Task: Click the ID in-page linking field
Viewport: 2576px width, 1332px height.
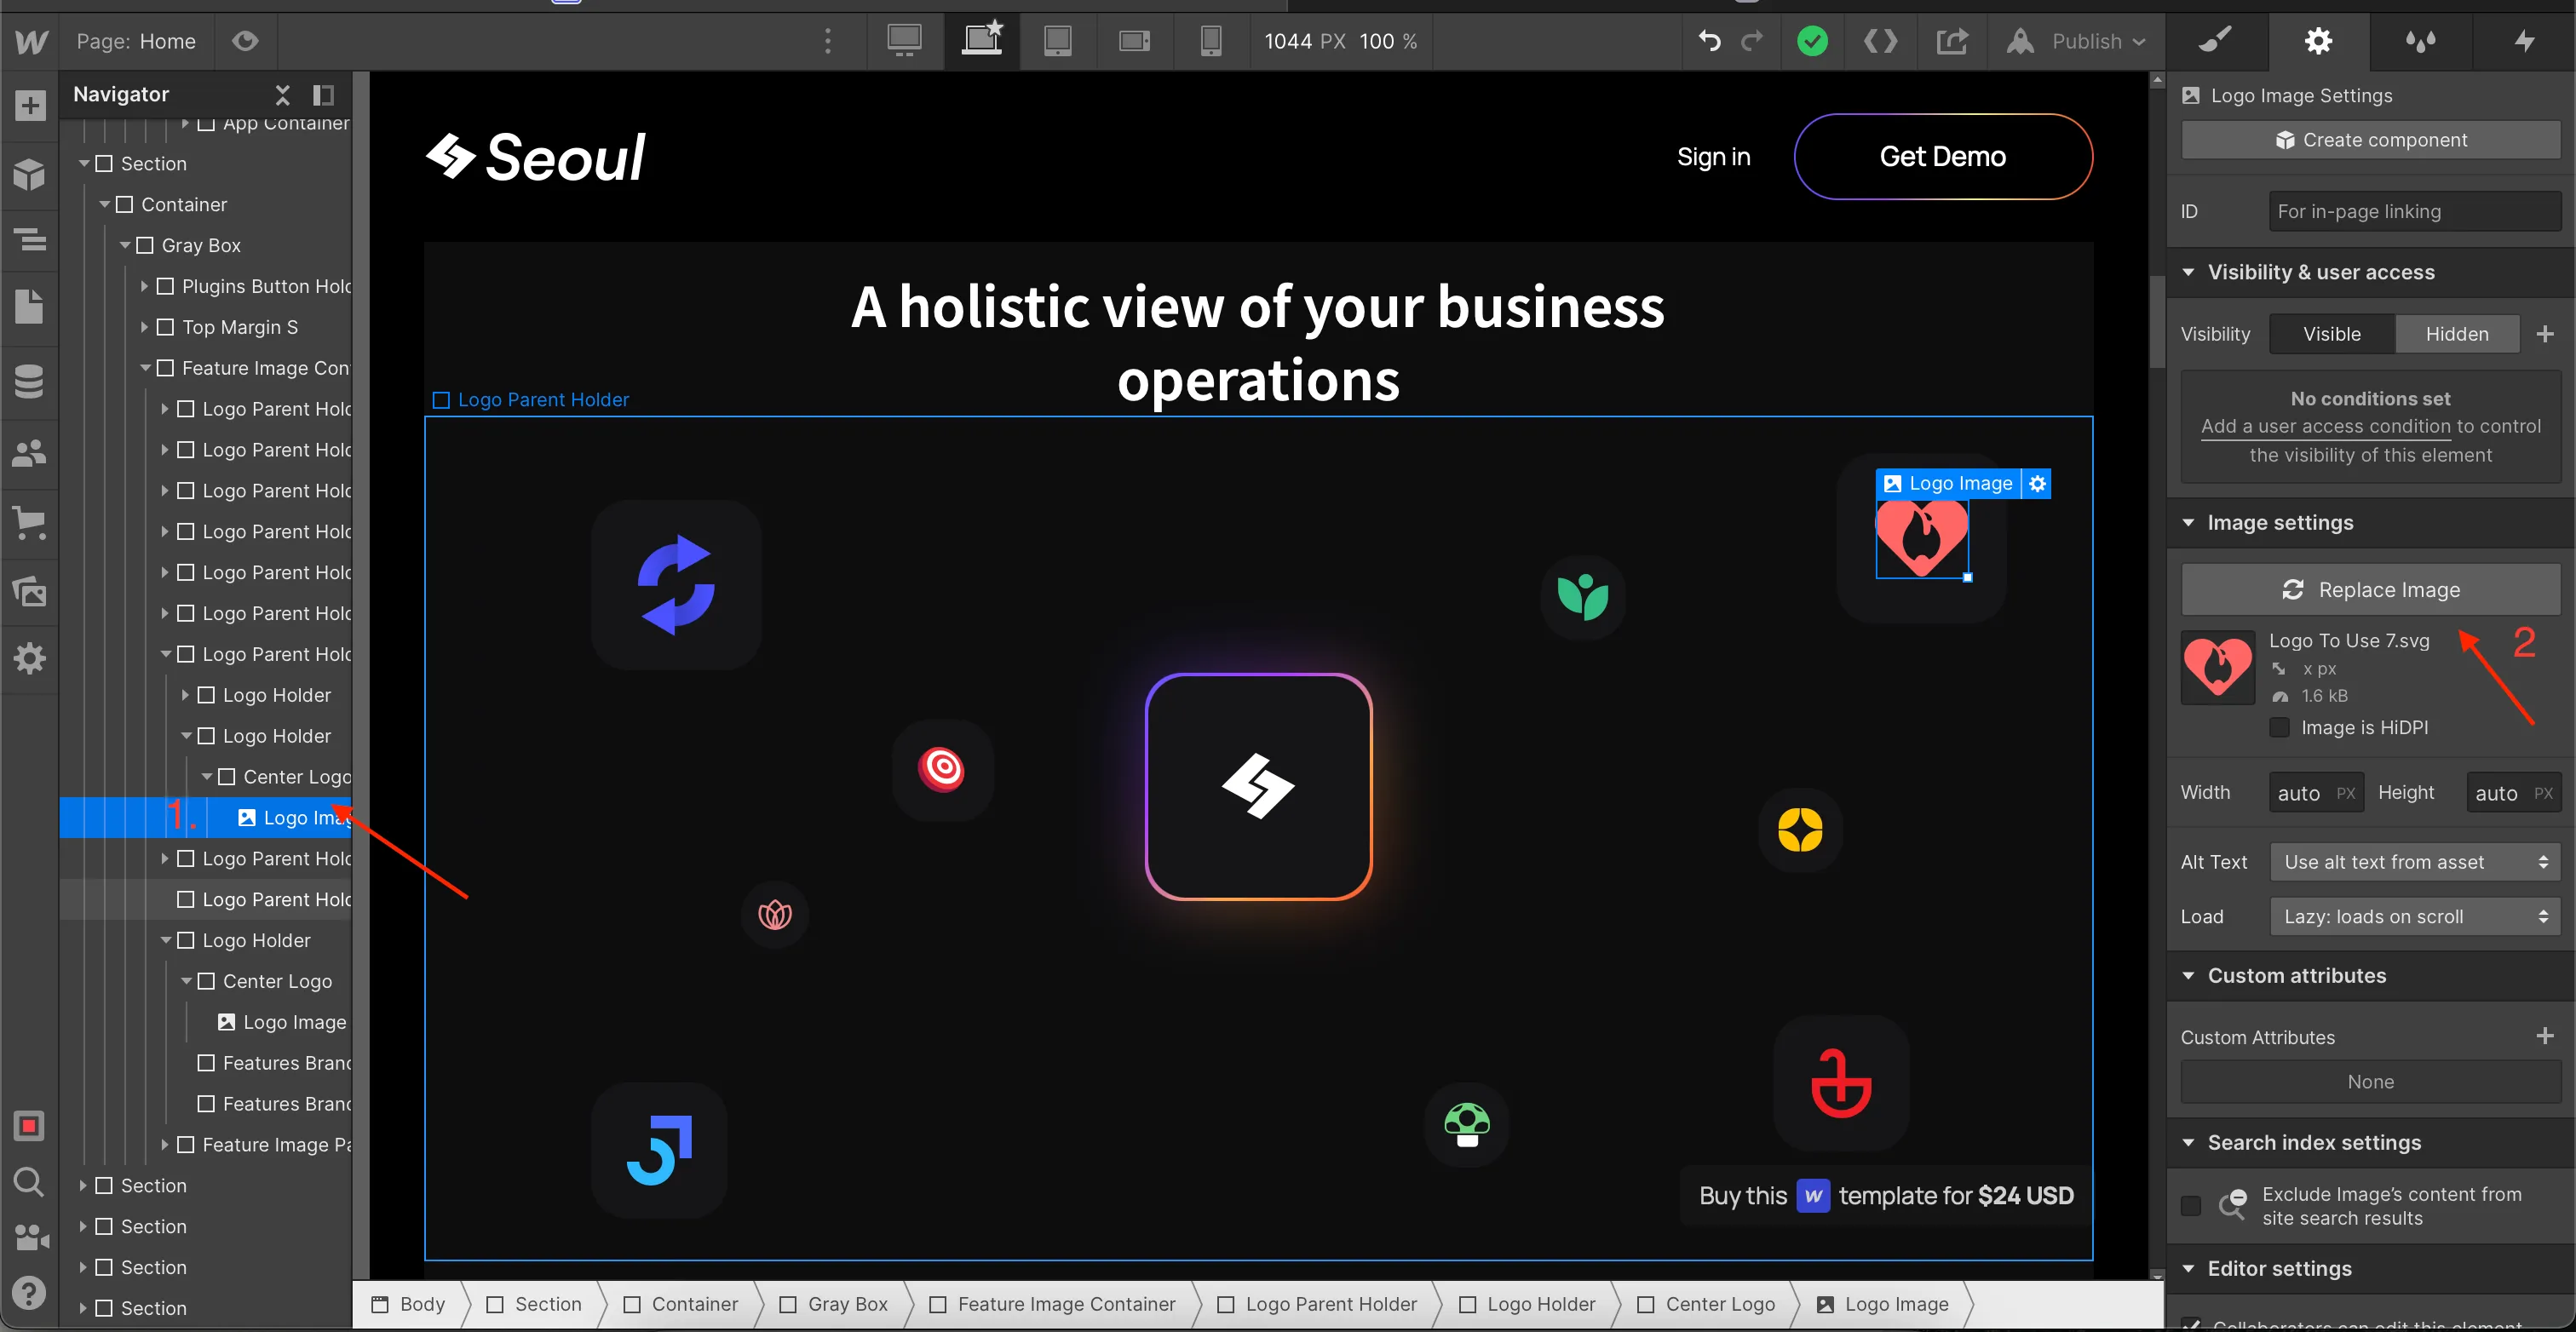Action: coord(2413,212)
